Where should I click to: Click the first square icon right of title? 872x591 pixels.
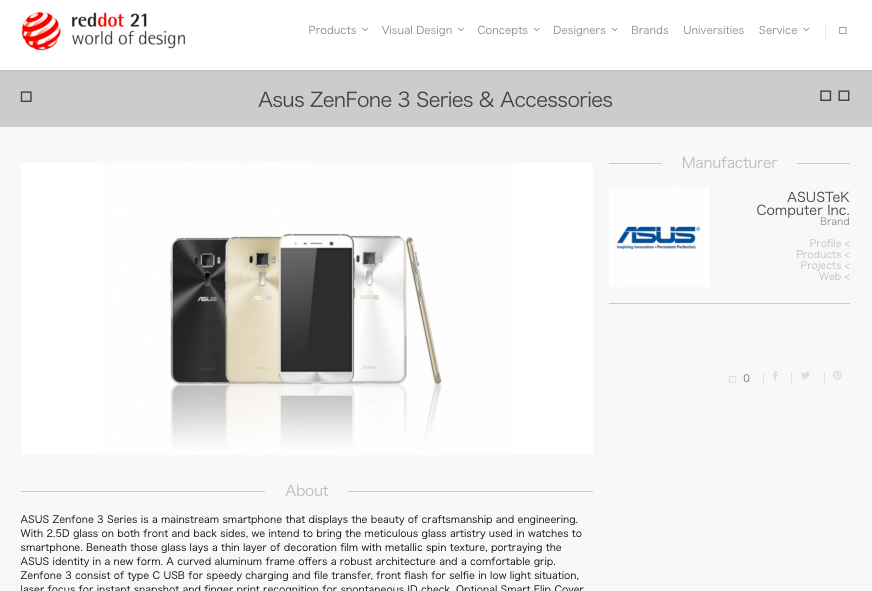click(825, 96)
